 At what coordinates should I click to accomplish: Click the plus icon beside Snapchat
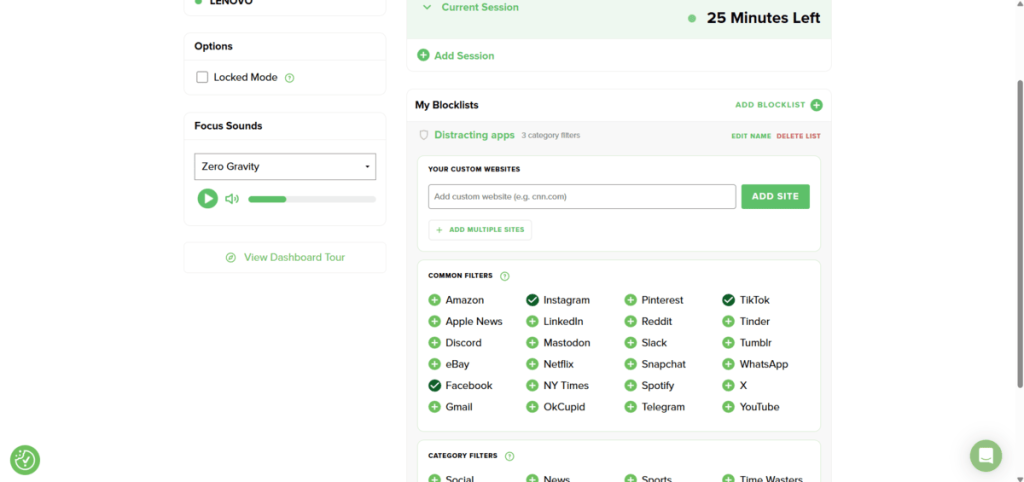coord(630,364)
